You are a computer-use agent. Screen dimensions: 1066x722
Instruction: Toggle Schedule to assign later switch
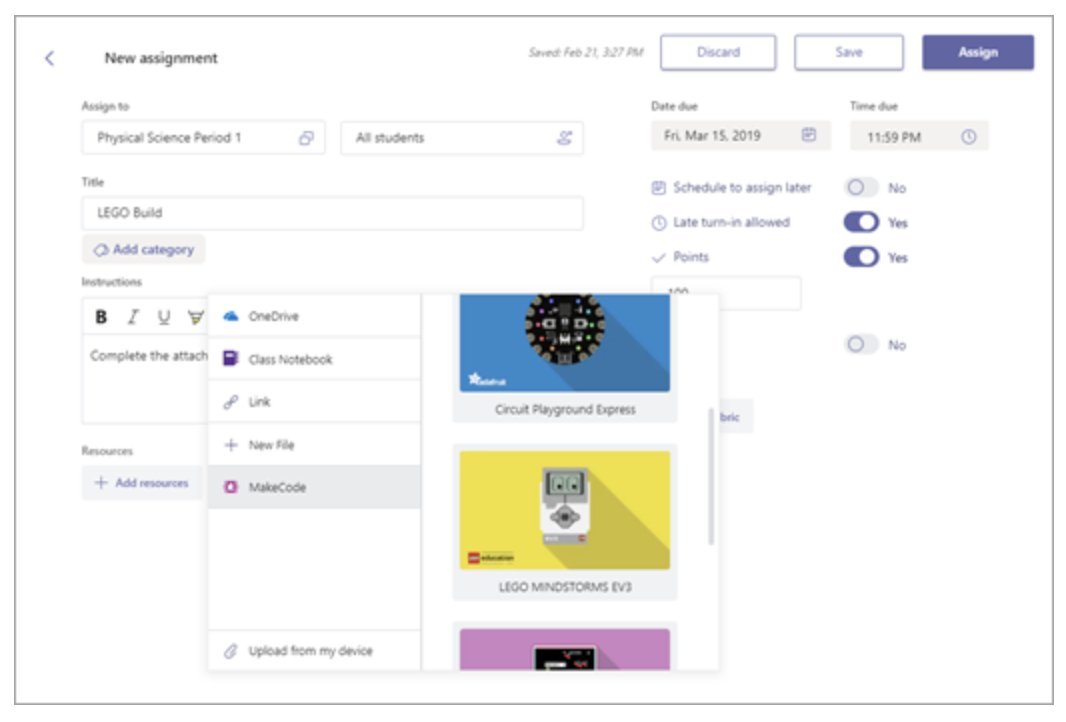(861, 188)
